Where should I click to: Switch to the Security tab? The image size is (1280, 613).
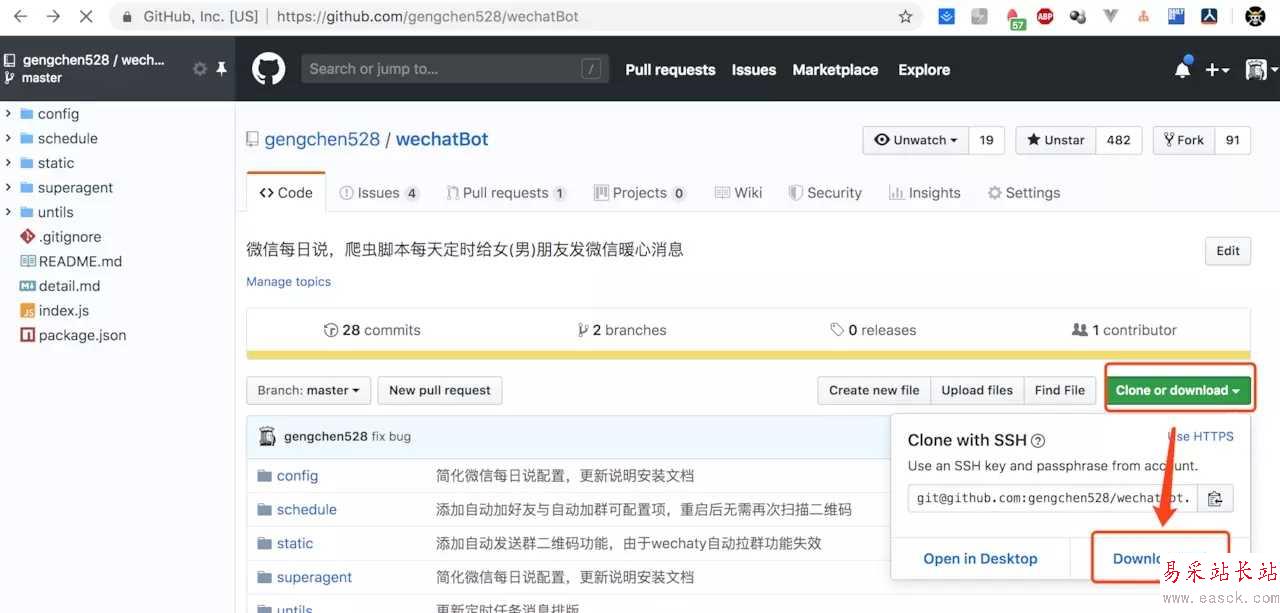(x=825, y=193)
